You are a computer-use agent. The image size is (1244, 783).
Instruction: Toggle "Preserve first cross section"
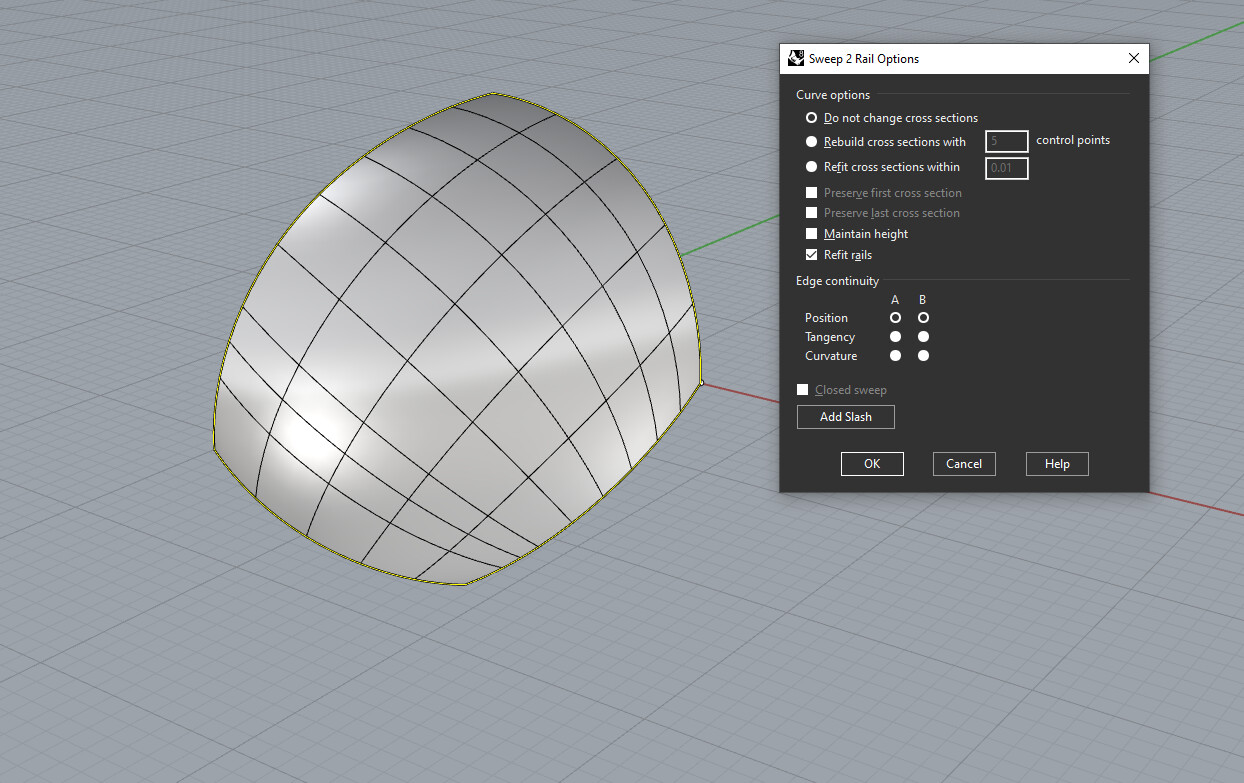click(811, 192)
